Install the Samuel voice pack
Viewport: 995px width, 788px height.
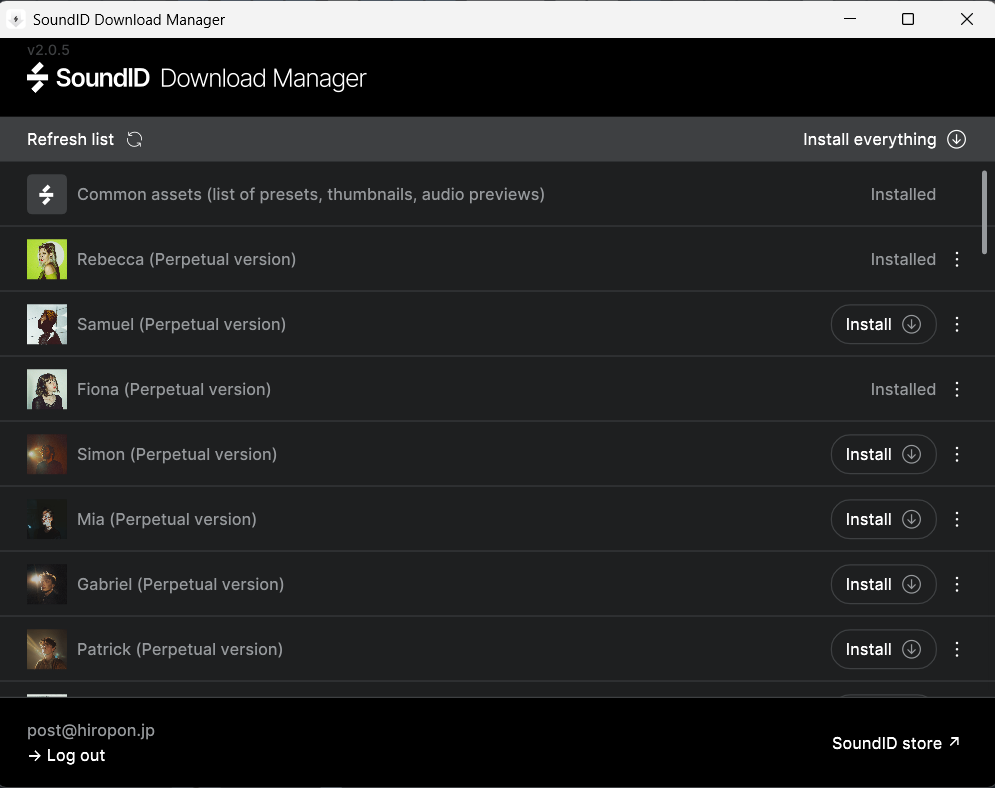click(883, 324)
